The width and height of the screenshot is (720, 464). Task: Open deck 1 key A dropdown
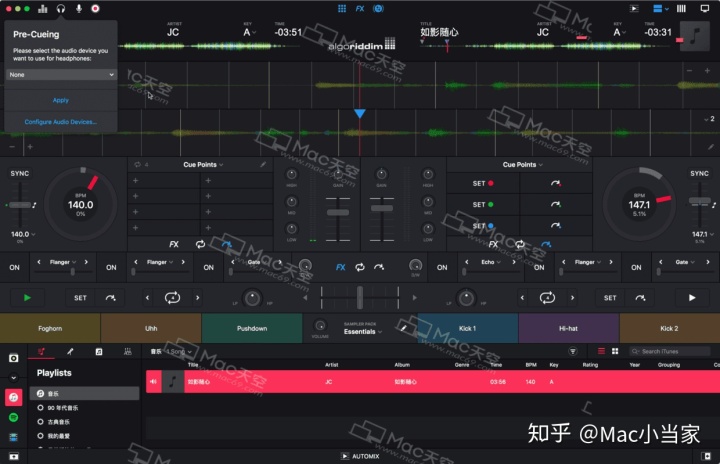(x=249, y=32)
